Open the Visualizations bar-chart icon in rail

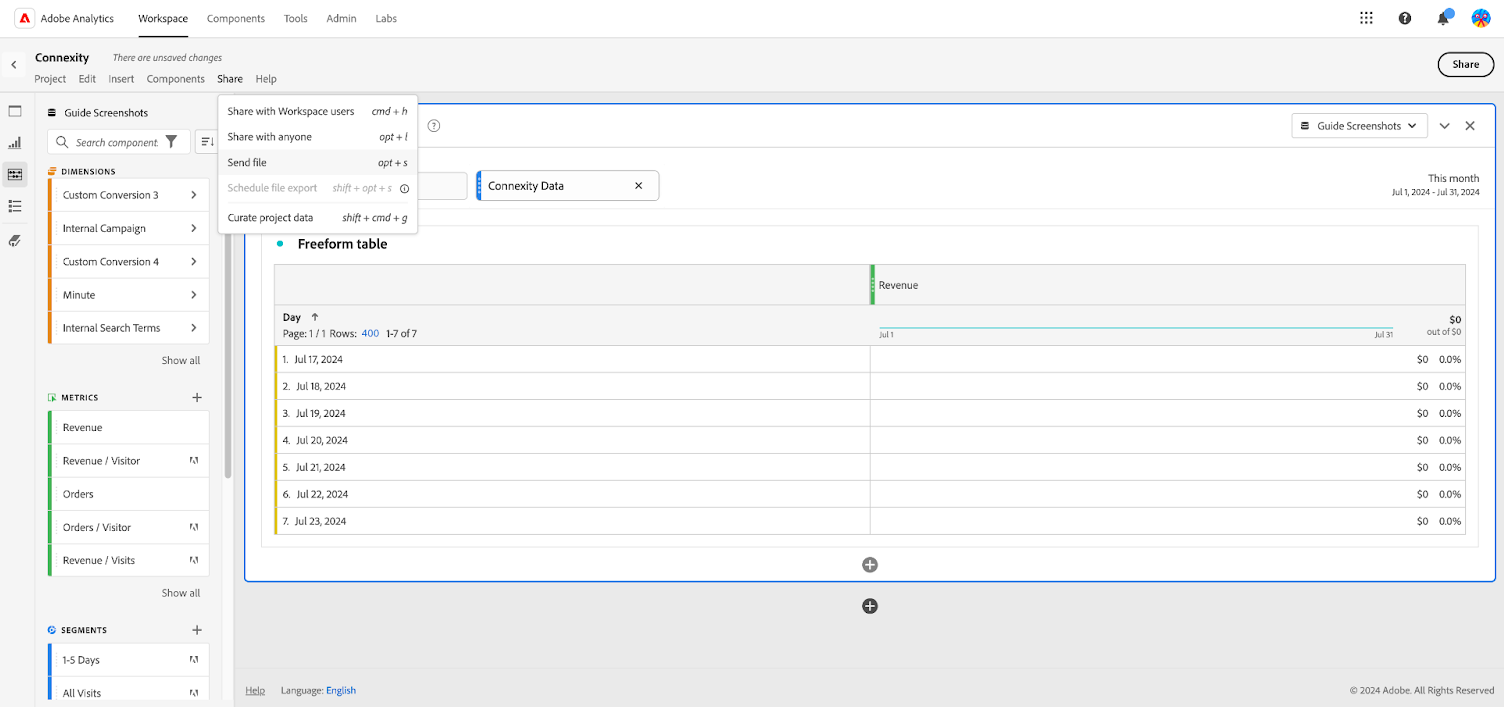point(15,143)
